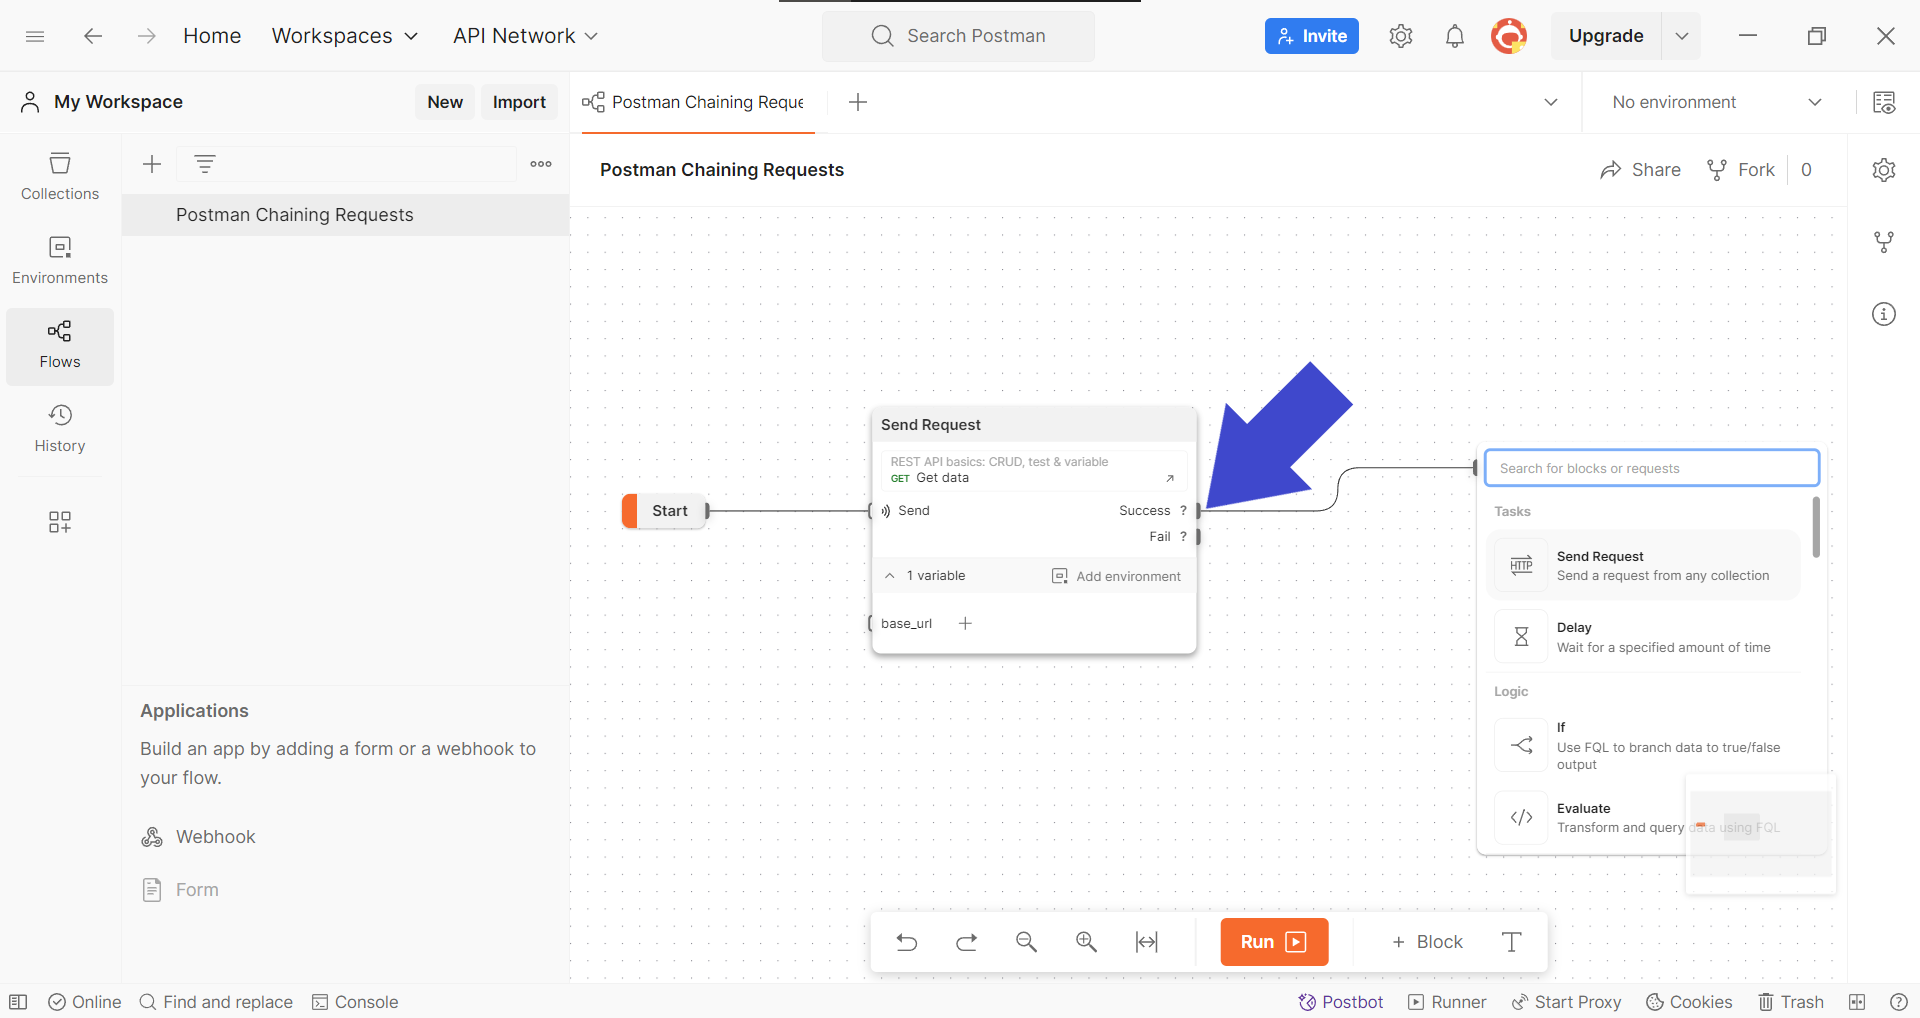Select the Postman Chaining Requests tab
This screenshot has height=1018, width=1920.
[698, 102]
